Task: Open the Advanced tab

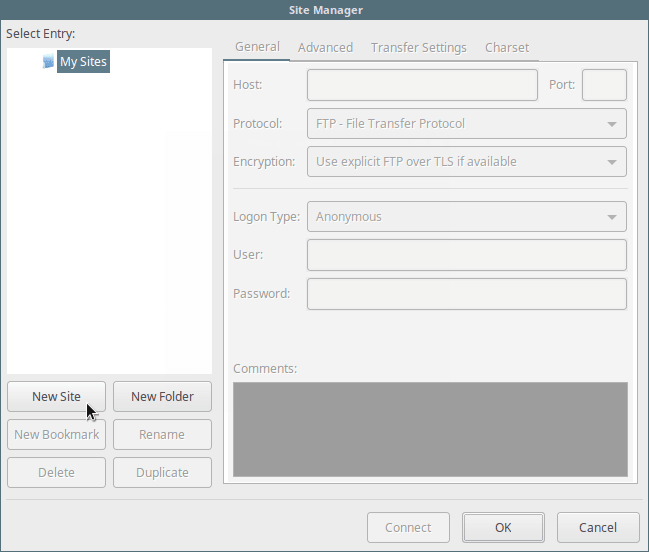Action: [x=325, y=47]
